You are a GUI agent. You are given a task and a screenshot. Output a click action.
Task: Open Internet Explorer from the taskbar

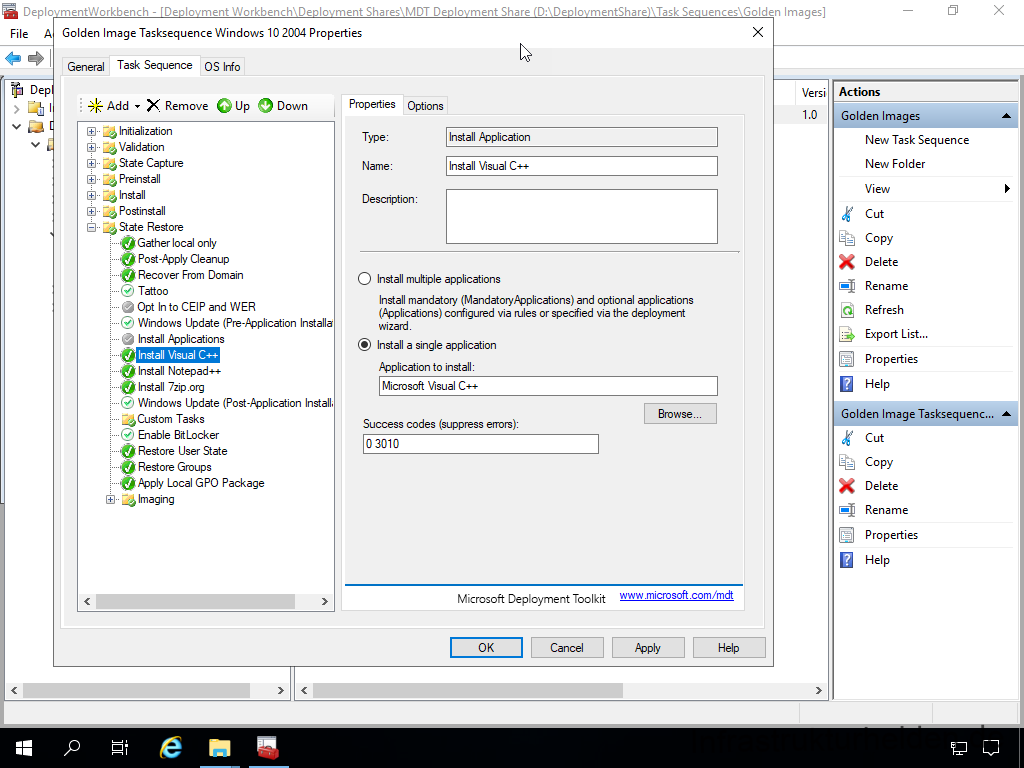coord(171,748)
